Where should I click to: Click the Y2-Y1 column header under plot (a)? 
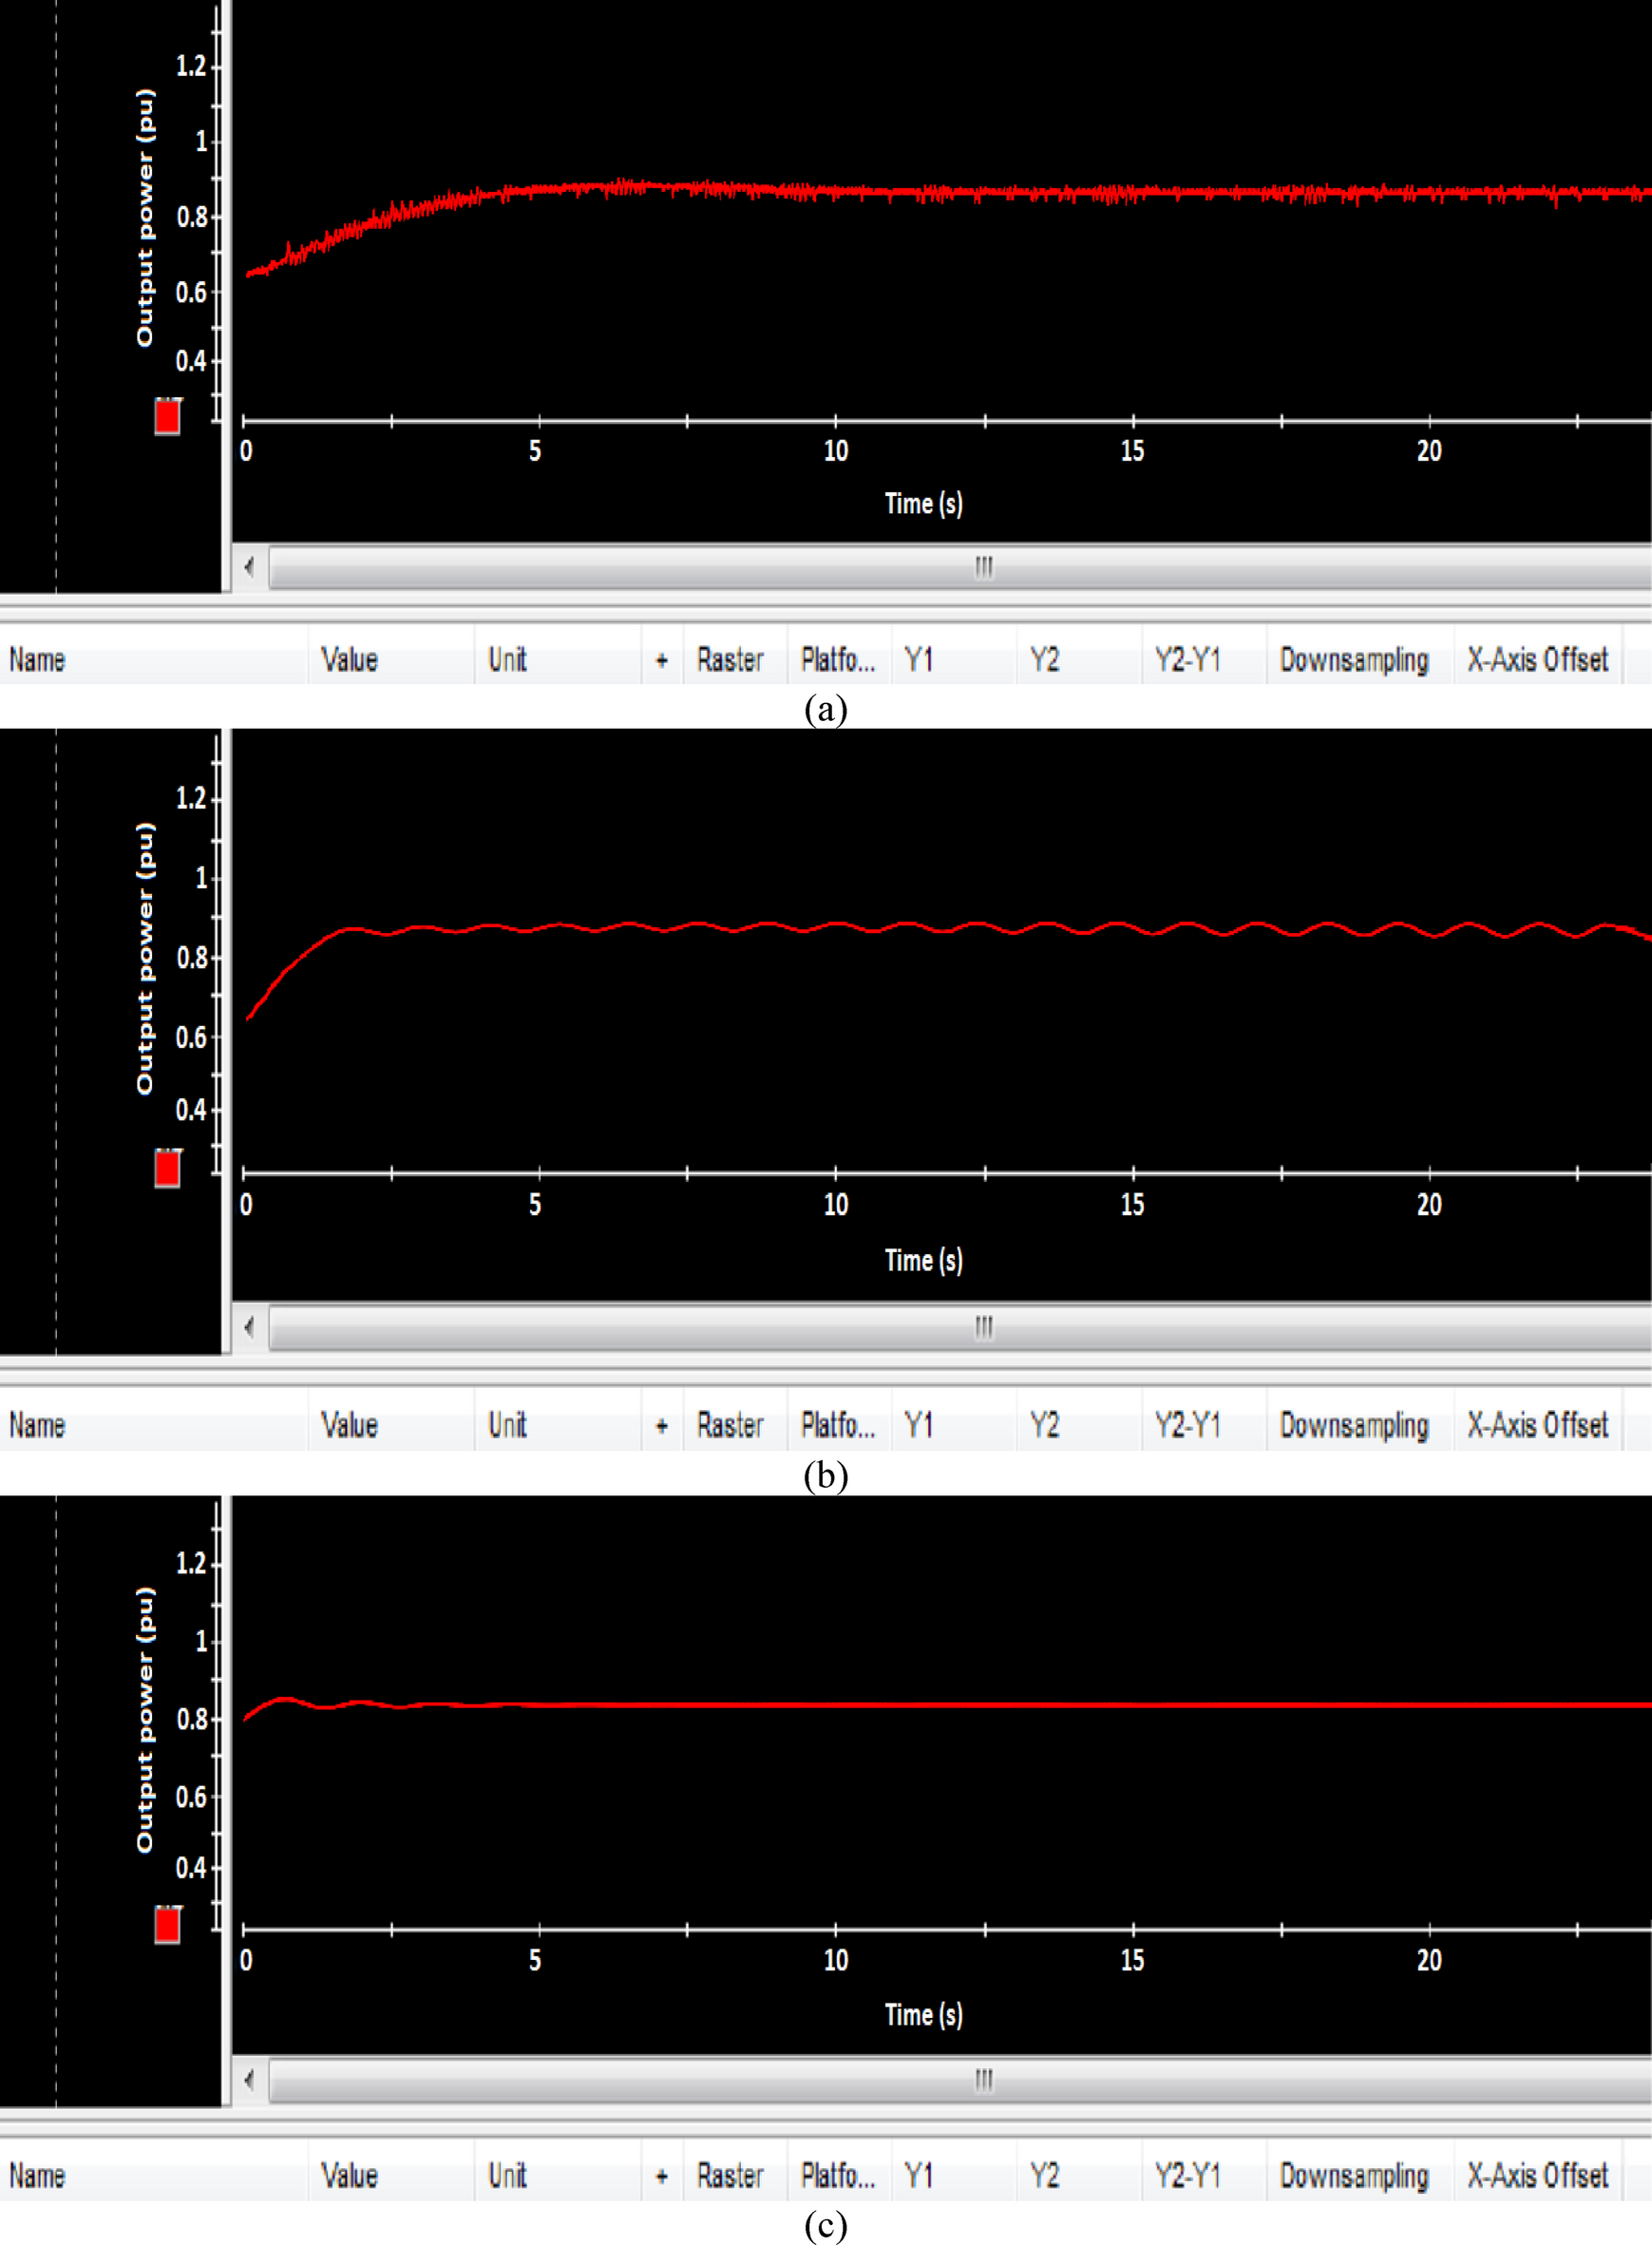pos(1188,660)
